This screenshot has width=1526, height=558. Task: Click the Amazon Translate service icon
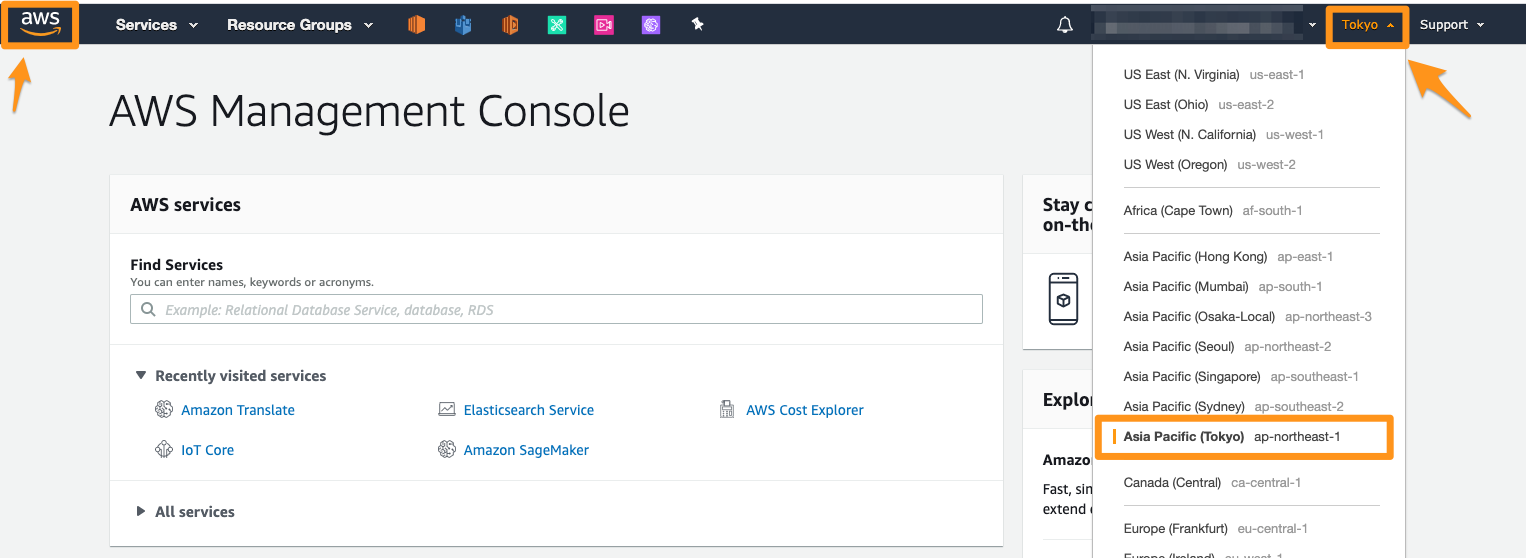(x=164, y=410)
